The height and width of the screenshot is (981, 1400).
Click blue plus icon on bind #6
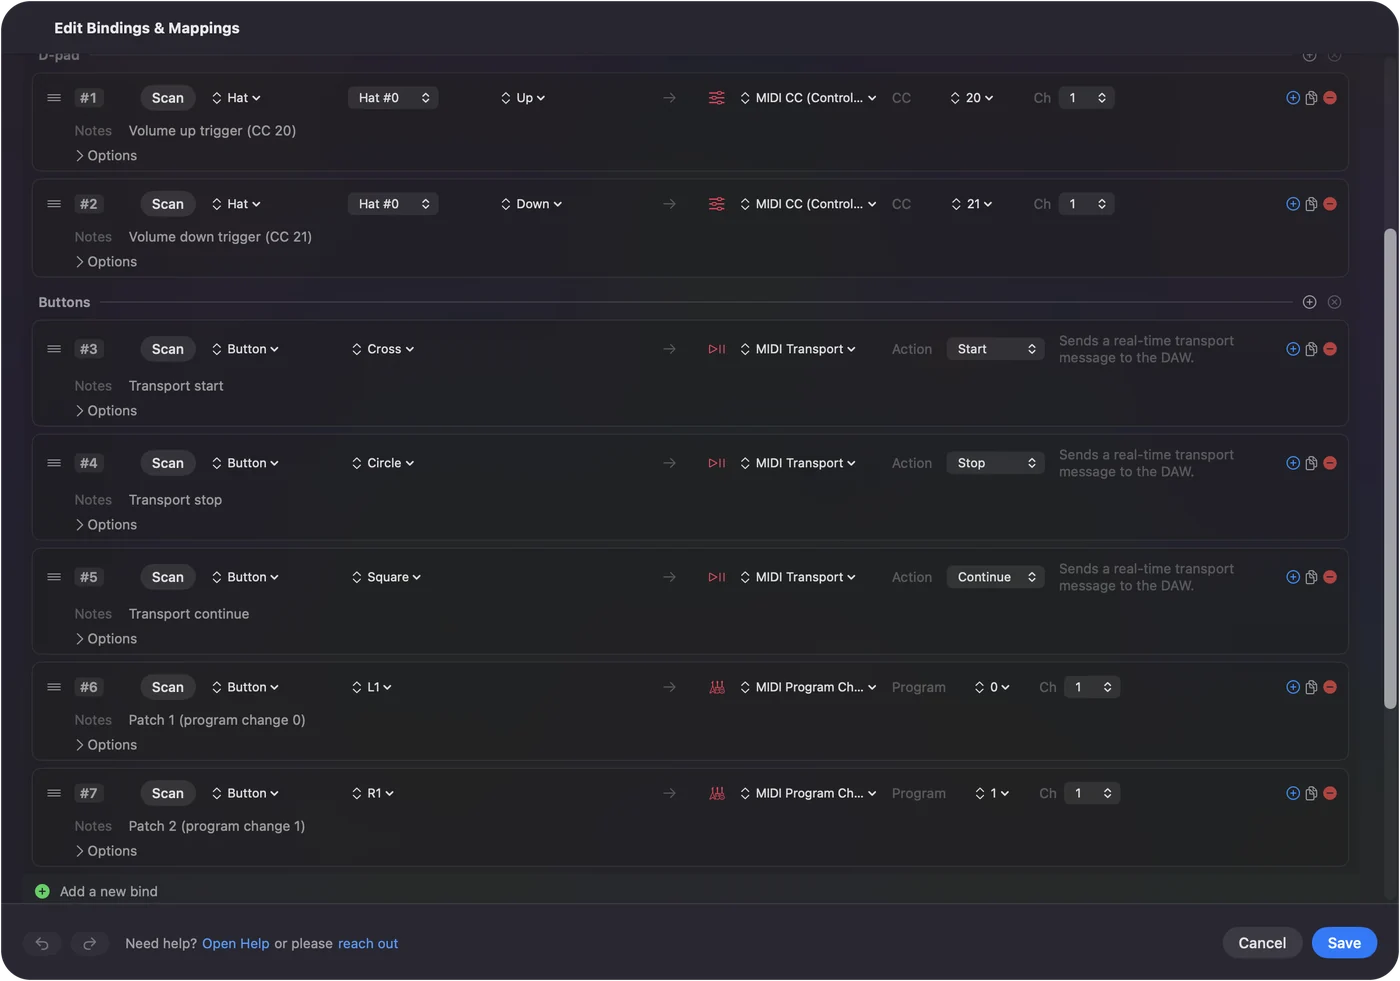click(x=1293, y=687)
